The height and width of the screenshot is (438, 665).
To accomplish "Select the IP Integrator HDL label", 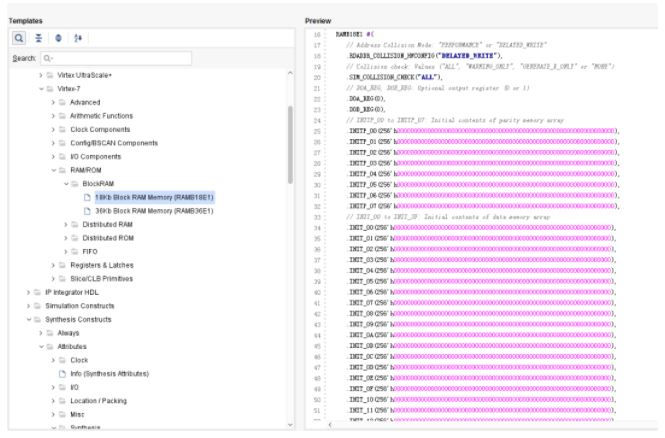I will (72, 292).
